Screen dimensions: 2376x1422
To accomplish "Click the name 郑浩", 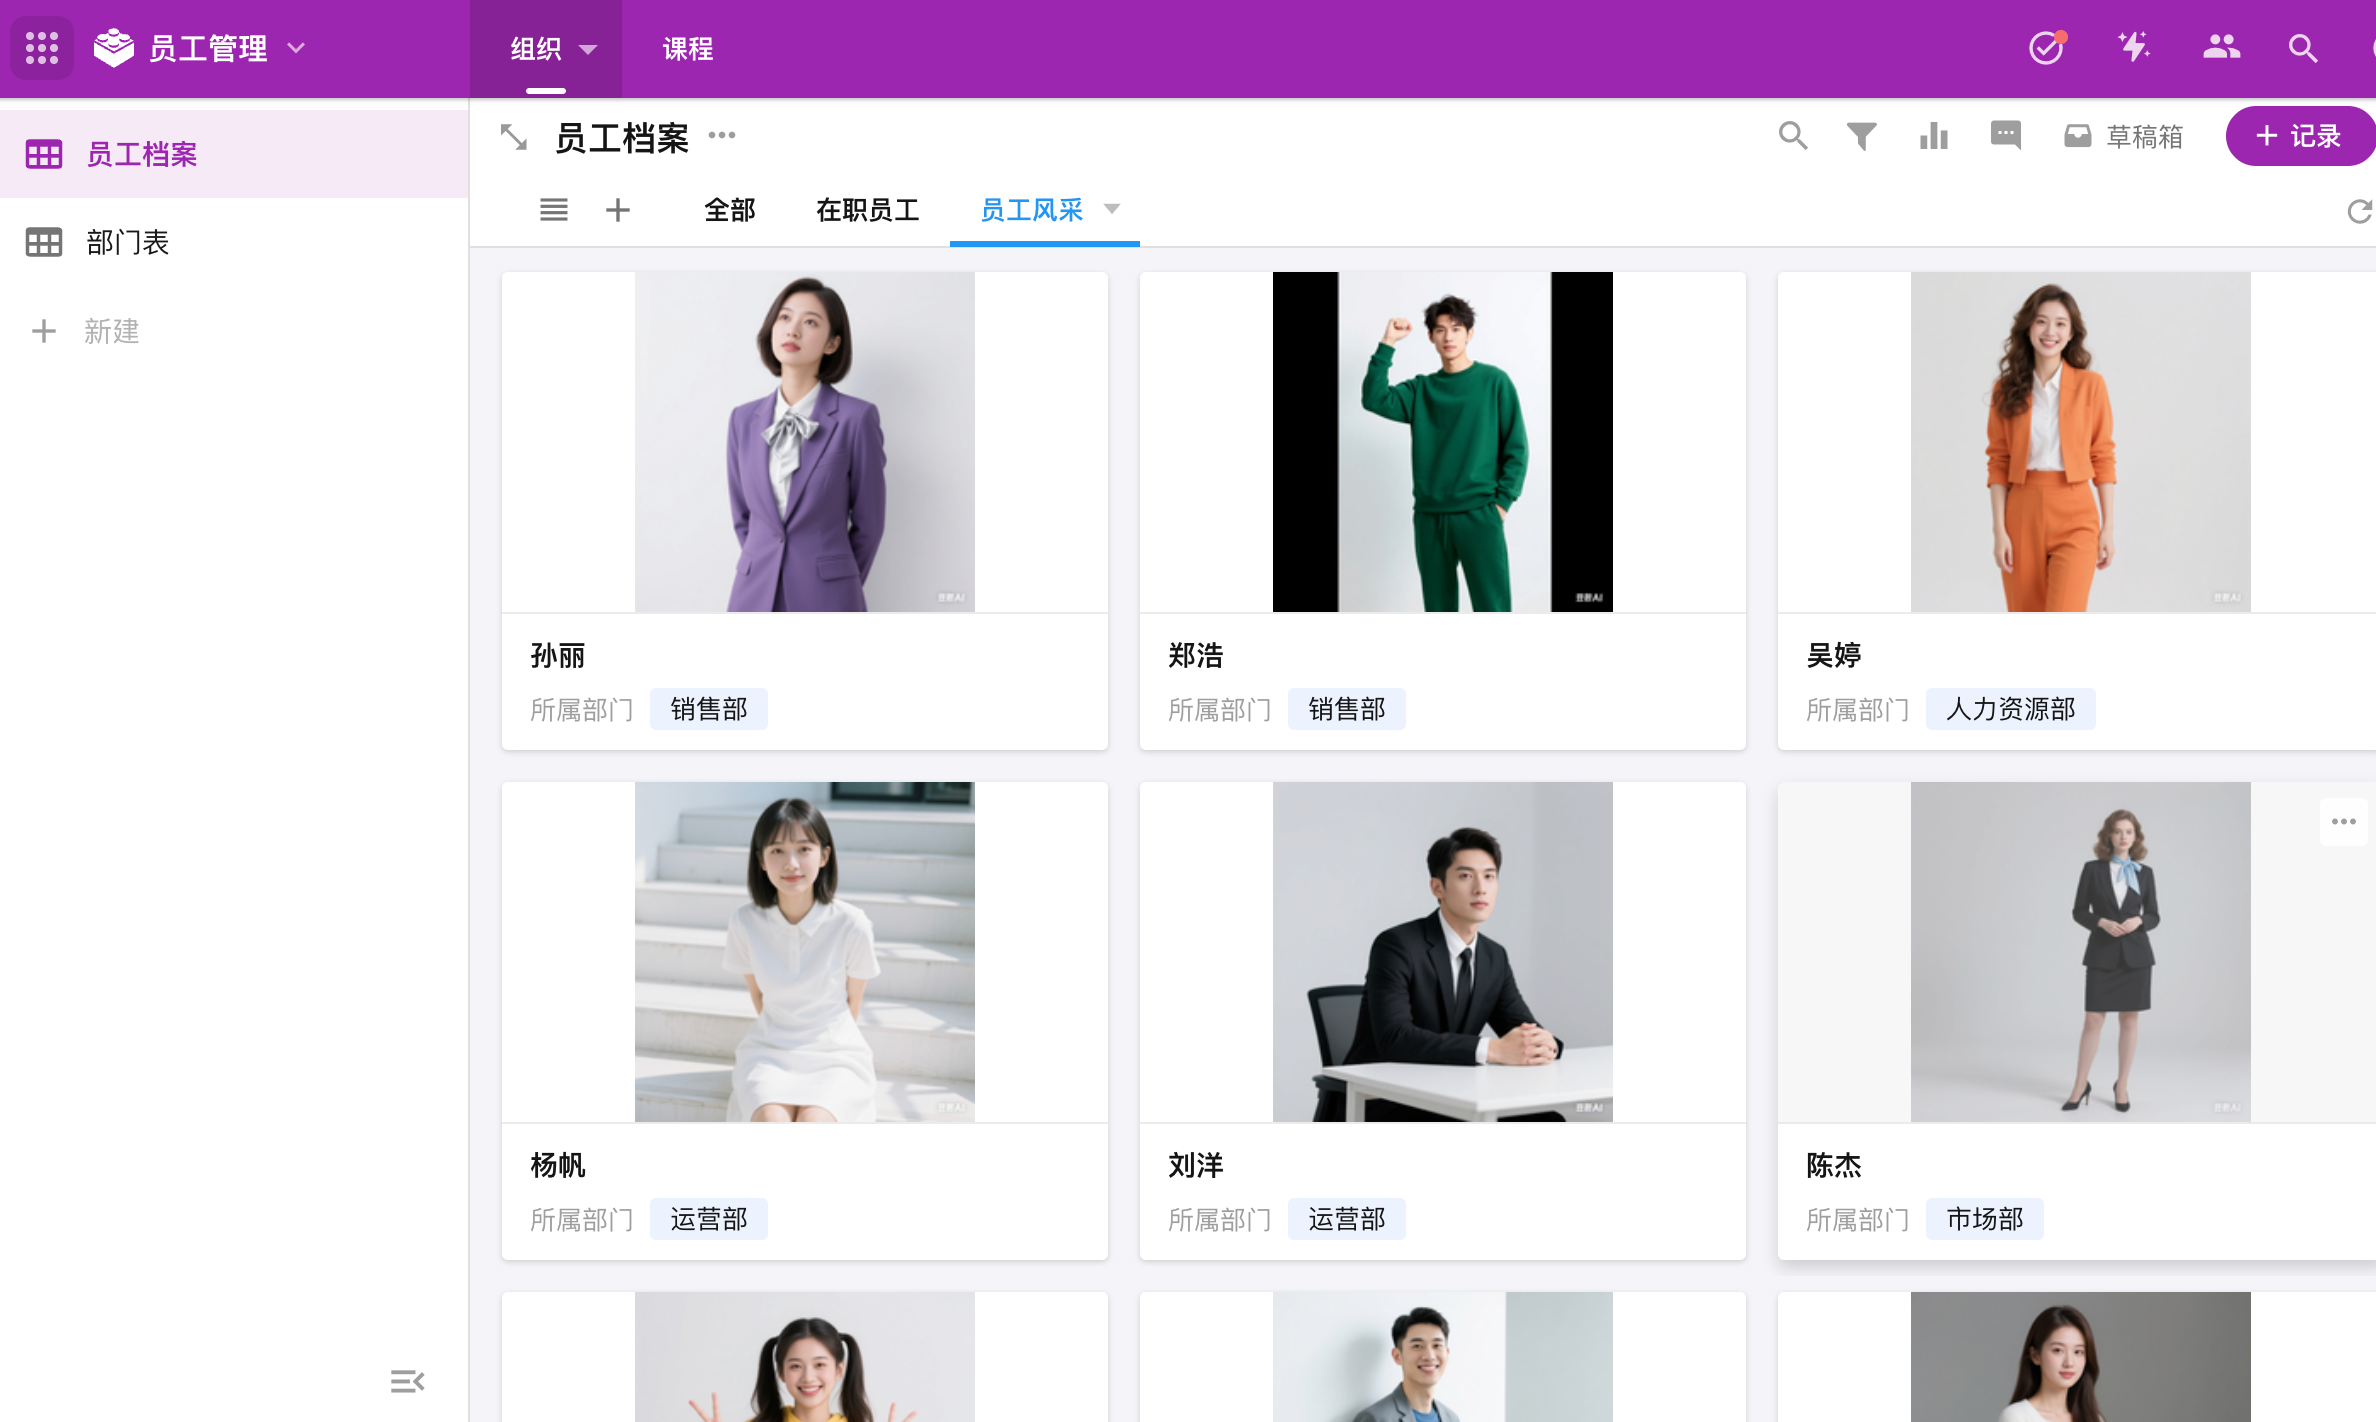I will click(x=1196, y=656).
